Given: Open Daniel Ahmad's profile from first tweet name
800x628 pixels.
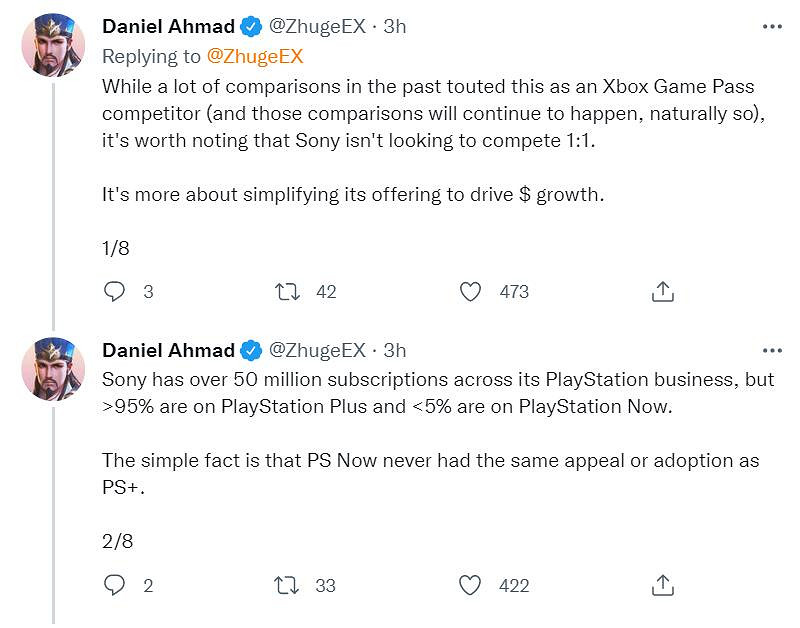Looking at the screenshot, I should 168,27.
